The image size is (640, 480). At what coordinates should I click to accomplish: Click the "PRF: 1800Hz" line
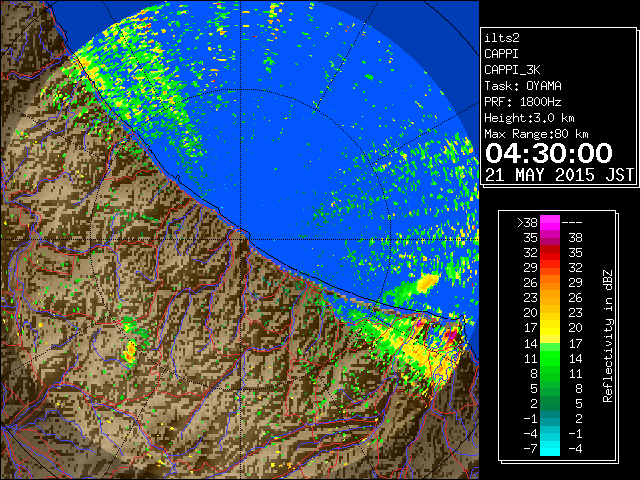coord(523,102)
